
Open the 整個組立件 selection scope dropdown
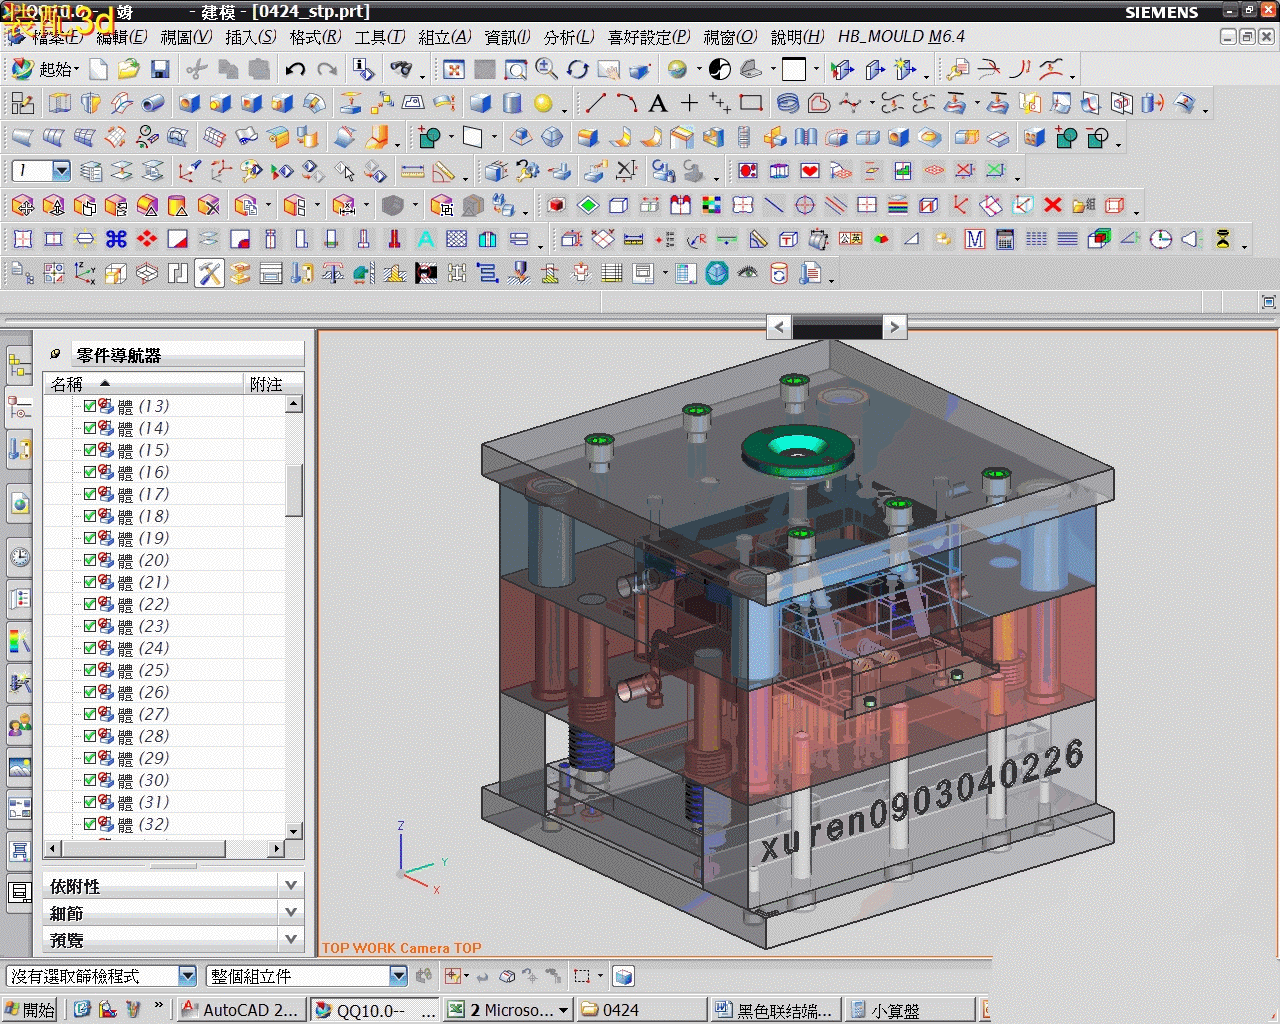[x=398, y=976]
